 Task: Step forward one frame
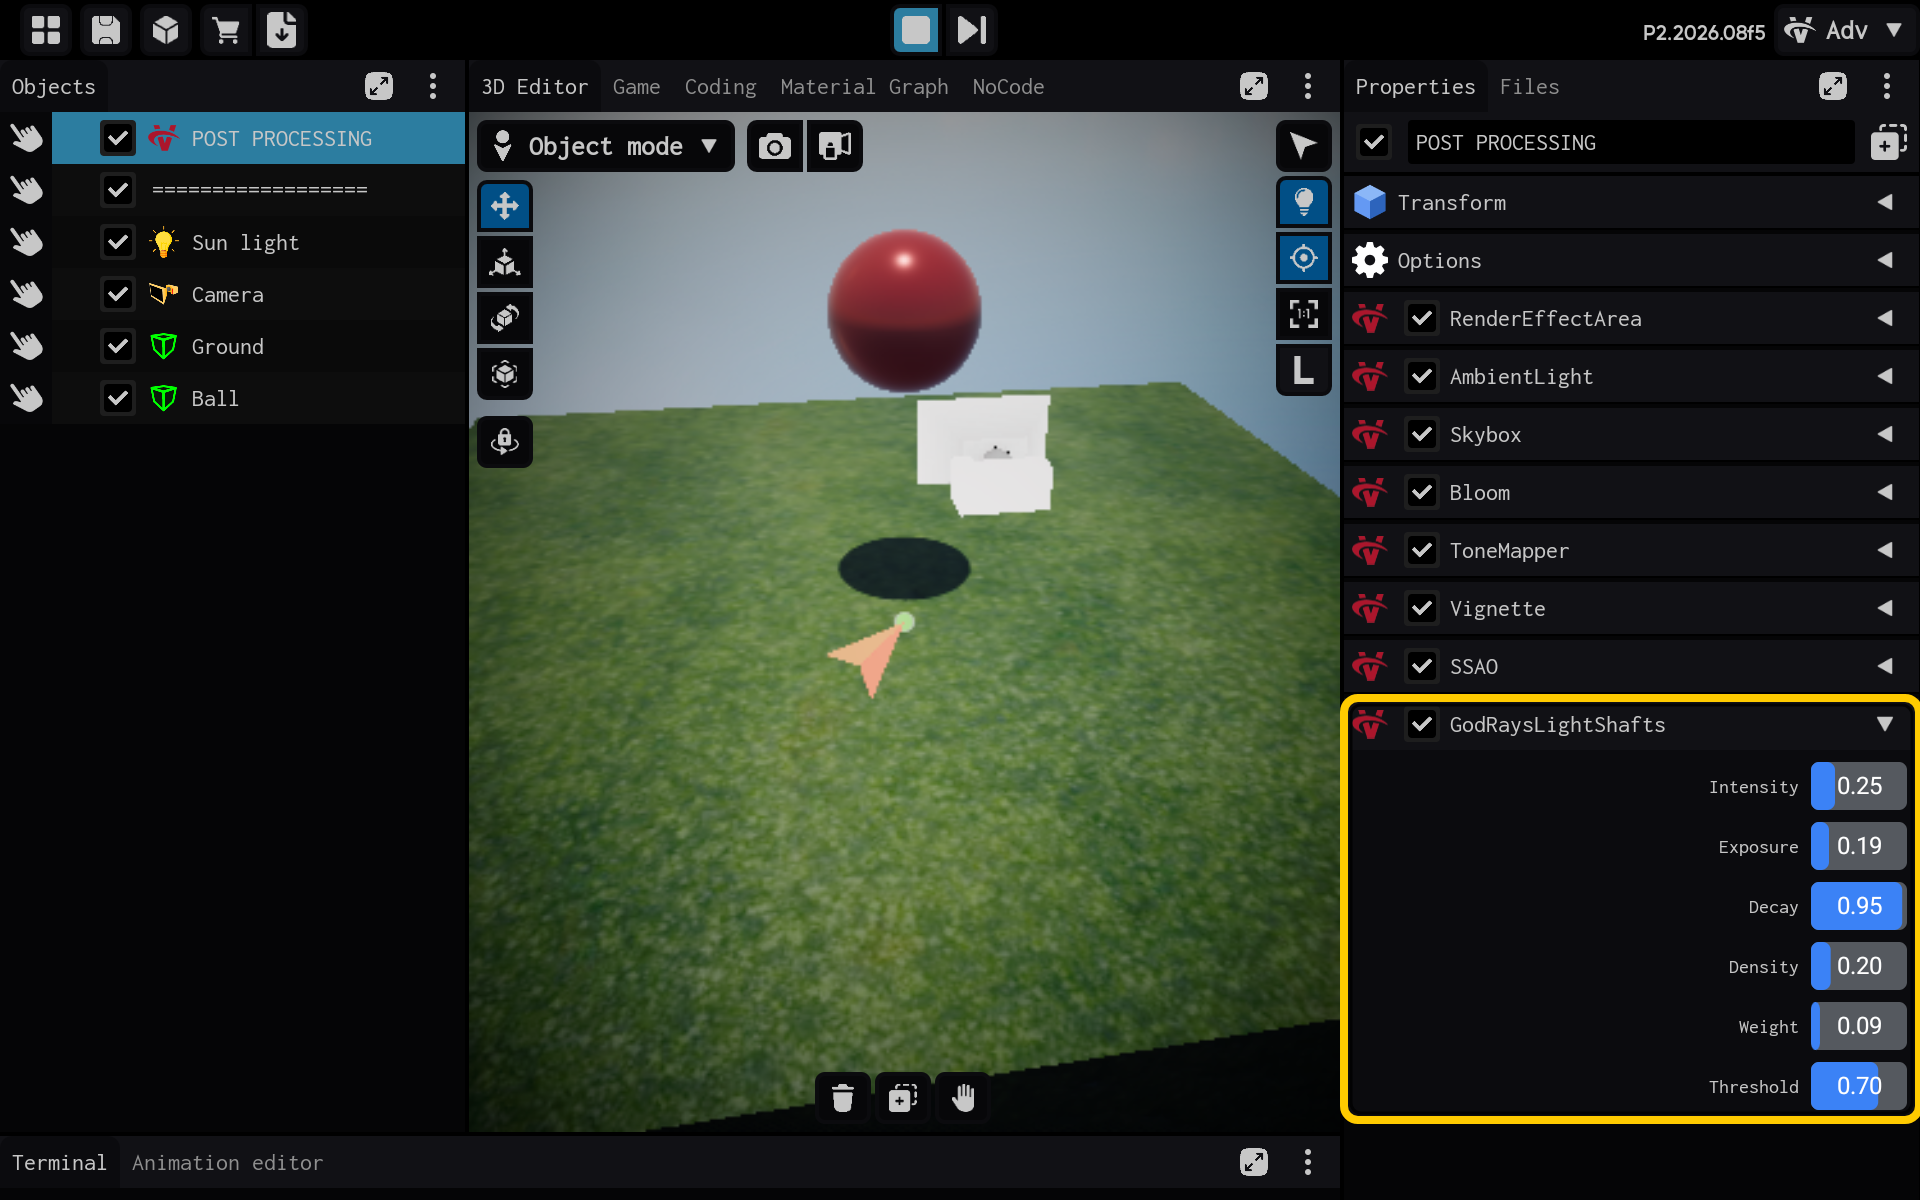972,30
